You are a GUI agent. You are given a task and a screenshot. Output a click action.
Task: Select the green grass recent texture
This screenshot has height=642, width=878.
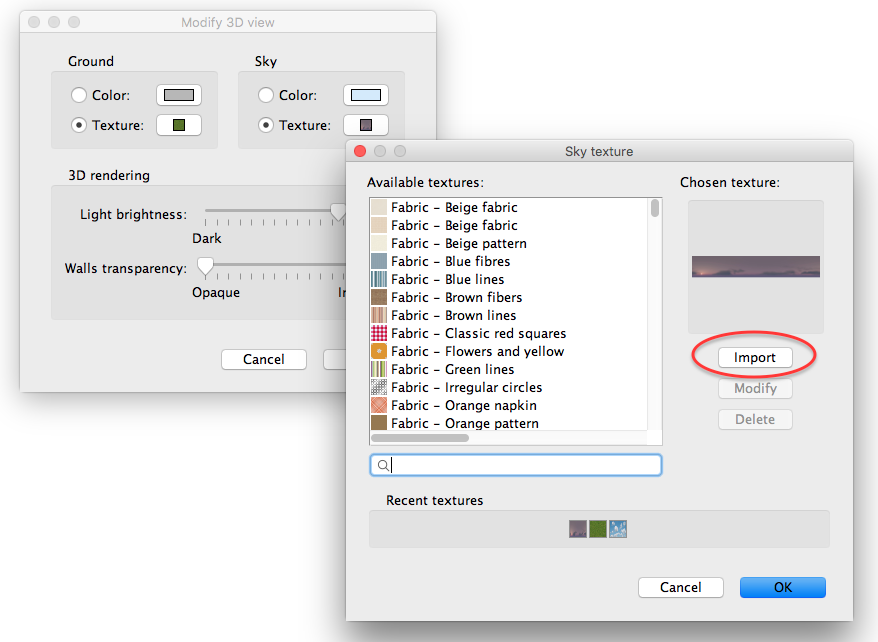click(598, 529)
